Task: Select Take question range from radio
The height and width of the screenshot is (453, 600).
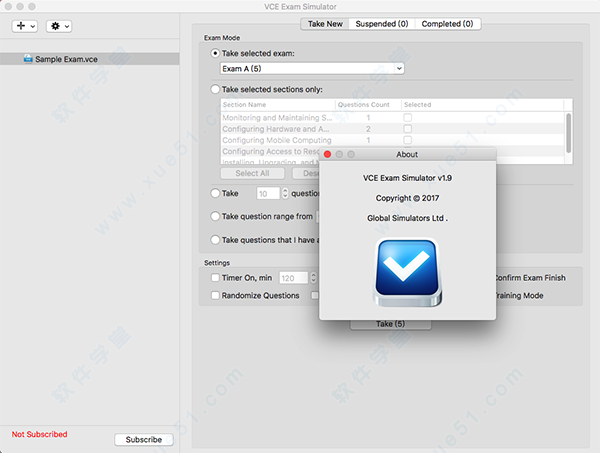Action: pos(215,217)
